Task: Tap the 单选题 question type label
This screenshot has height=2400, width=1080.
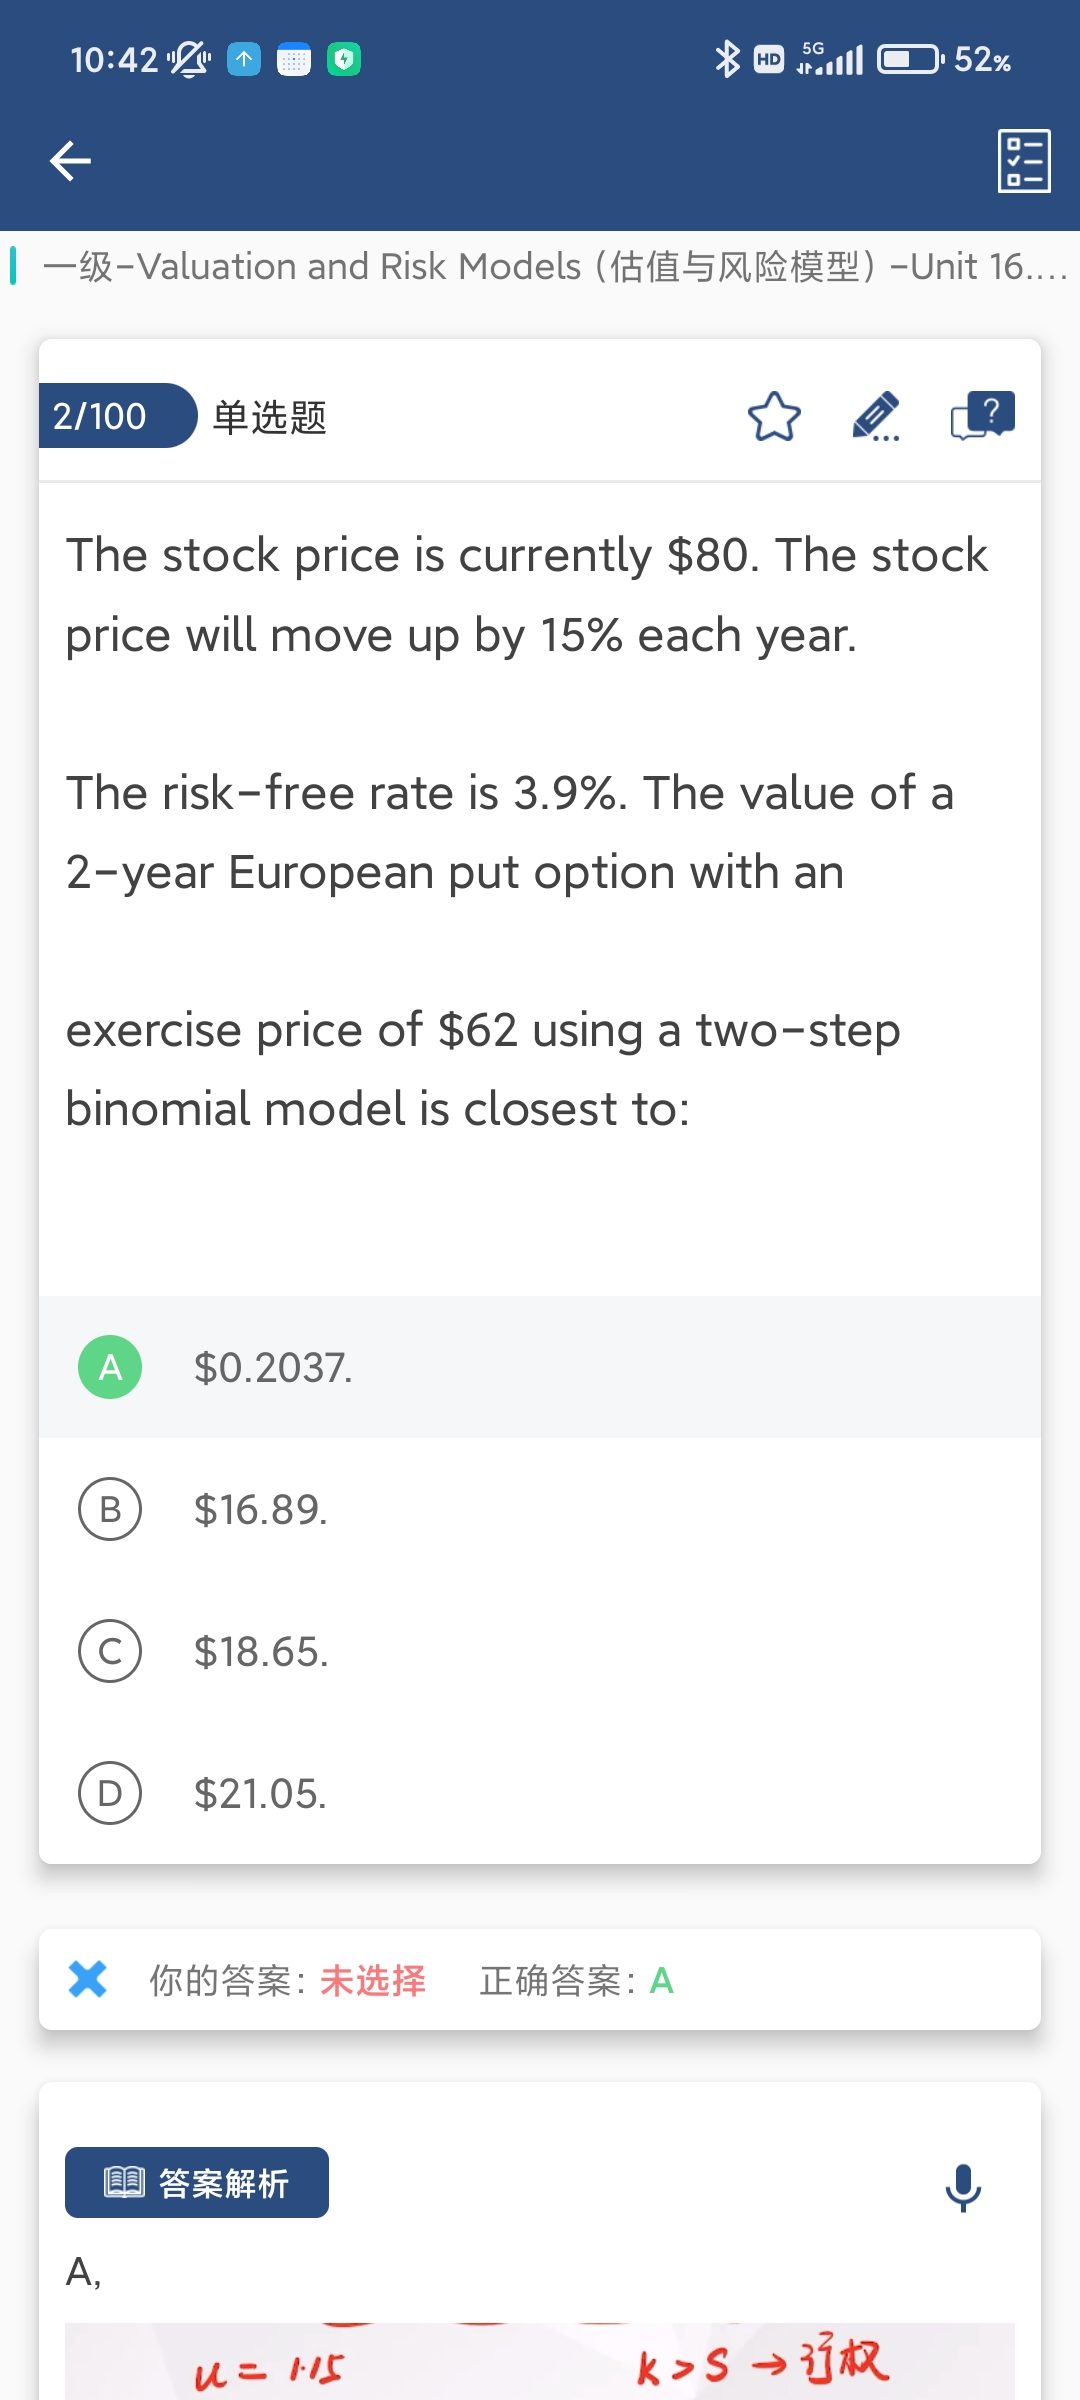Action: pyautogui.click(x=270, y=417)
